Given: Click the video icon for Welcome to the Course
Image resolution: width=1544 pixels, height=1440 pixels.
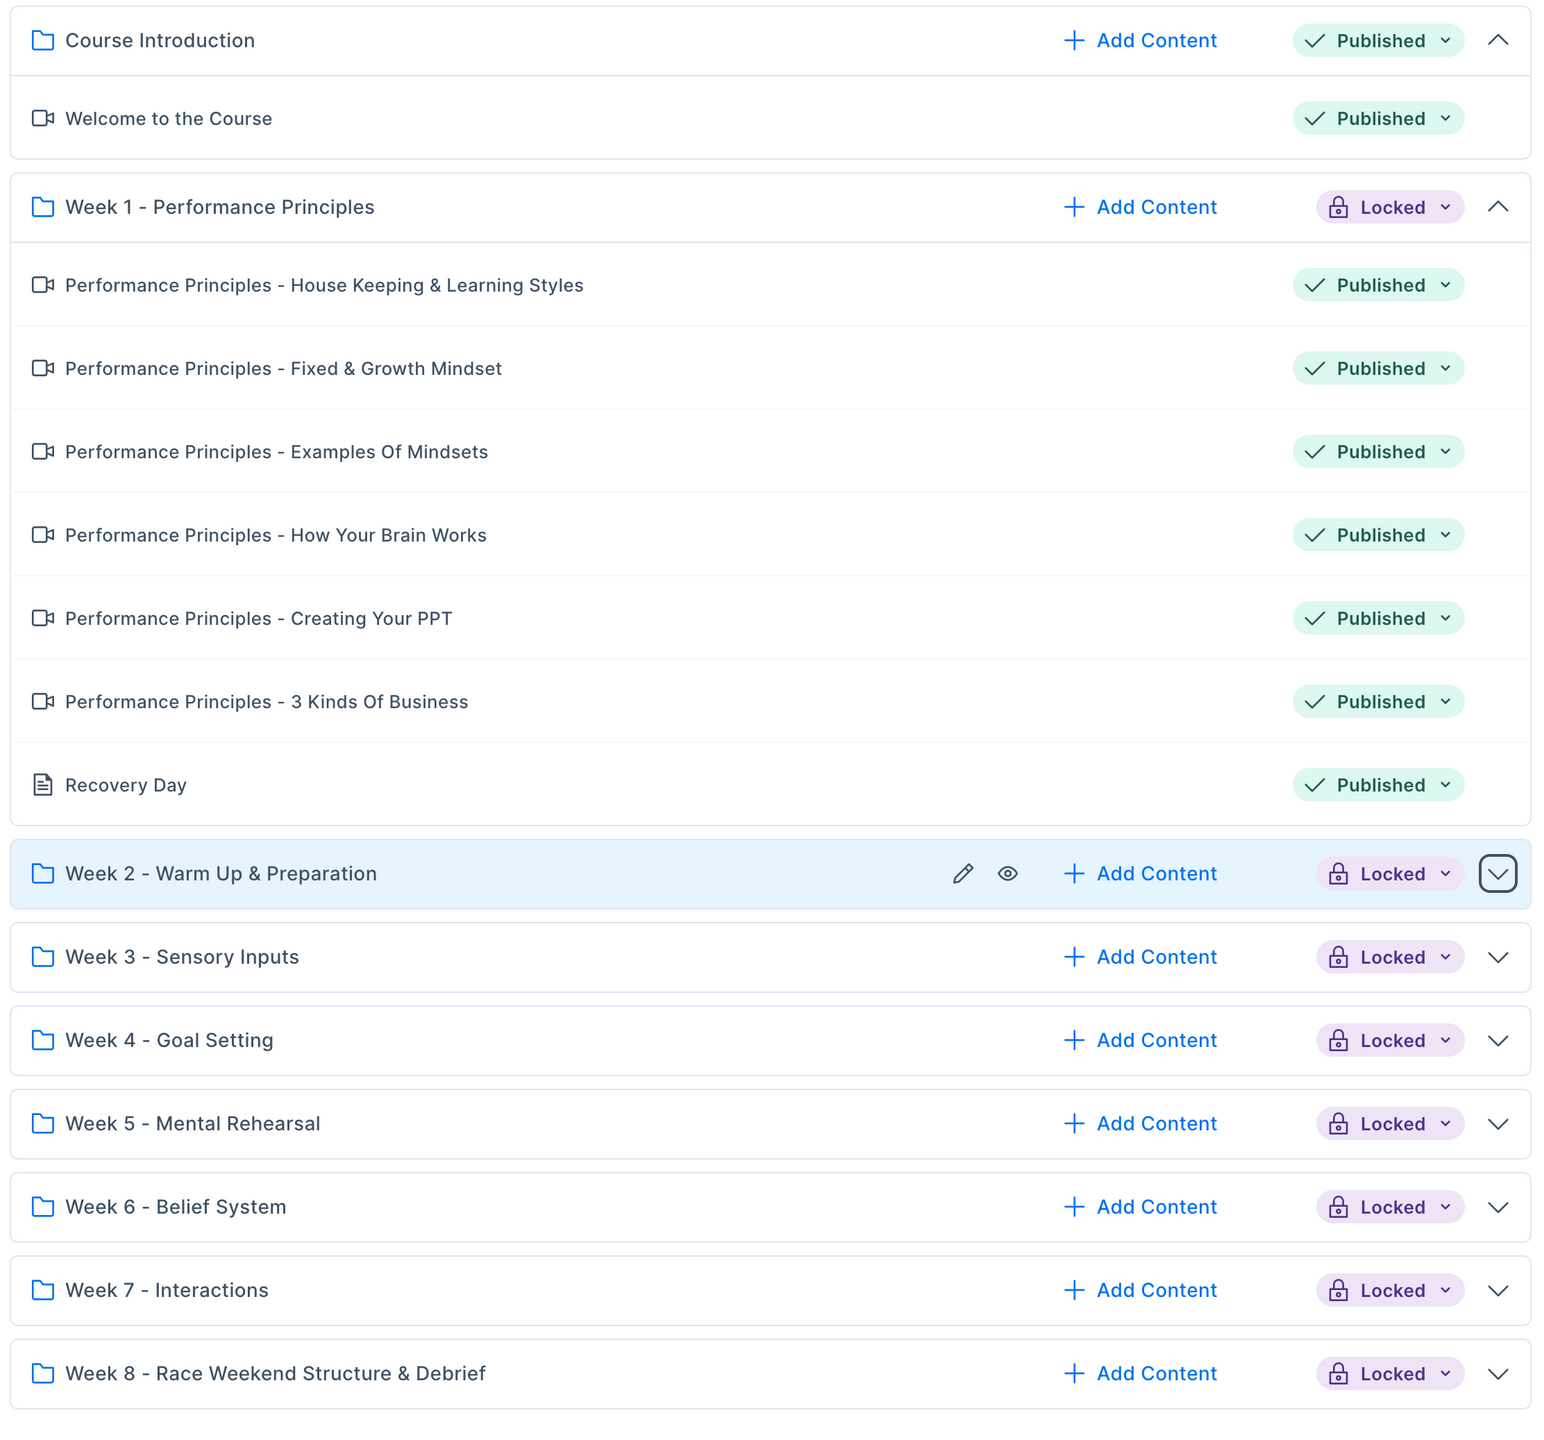Looking at the screenshot, I should (x=43, y=119).
